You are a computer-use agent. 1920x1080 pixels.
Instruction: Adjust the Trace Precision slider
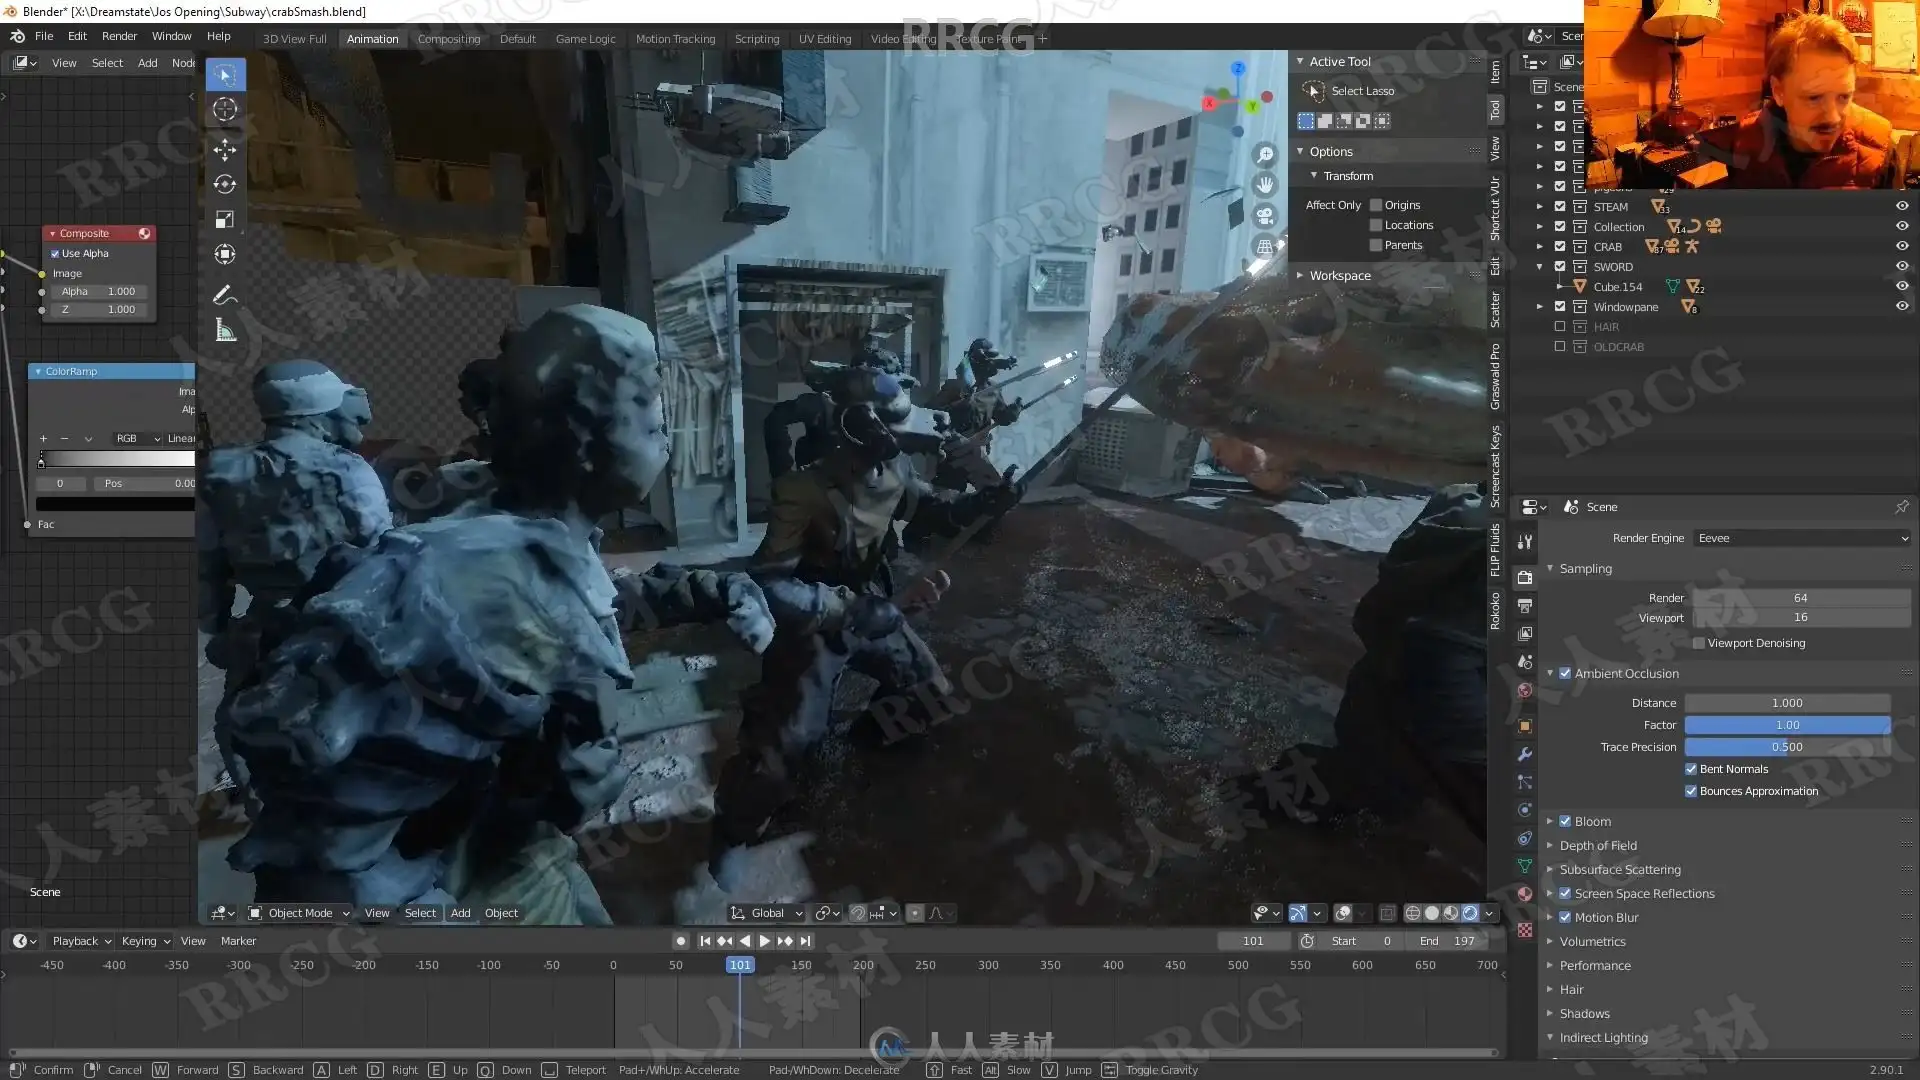[x=1787, y=747]
